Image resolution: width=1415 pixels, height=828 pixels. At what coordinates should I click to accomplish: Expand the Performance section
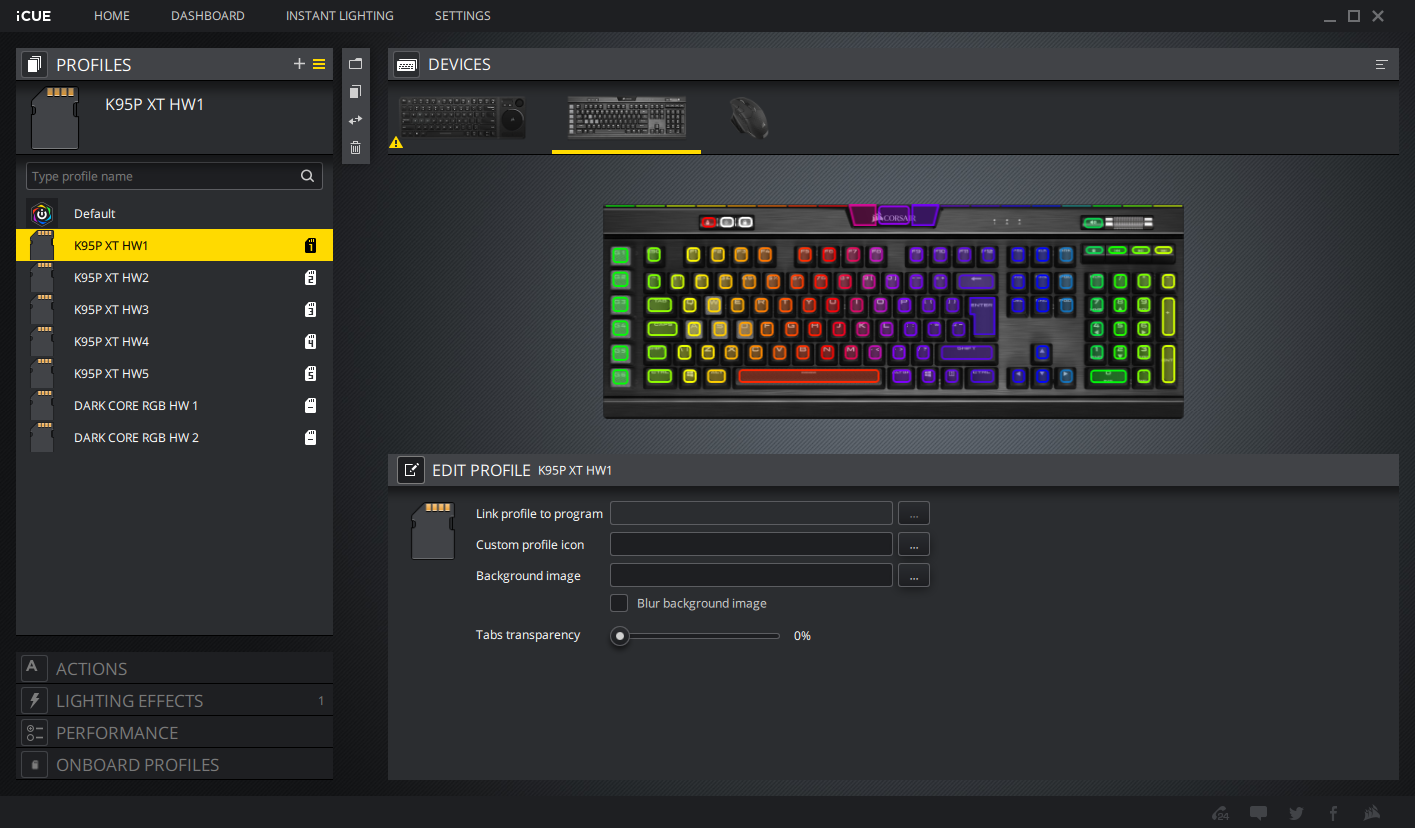coord(175,732)
